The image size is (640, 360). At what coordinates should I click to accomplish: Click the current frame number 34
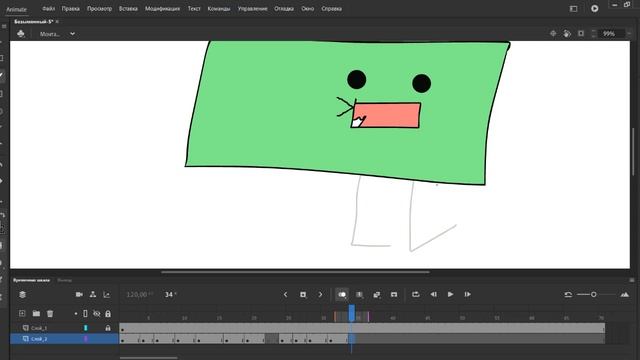[169, 294]
